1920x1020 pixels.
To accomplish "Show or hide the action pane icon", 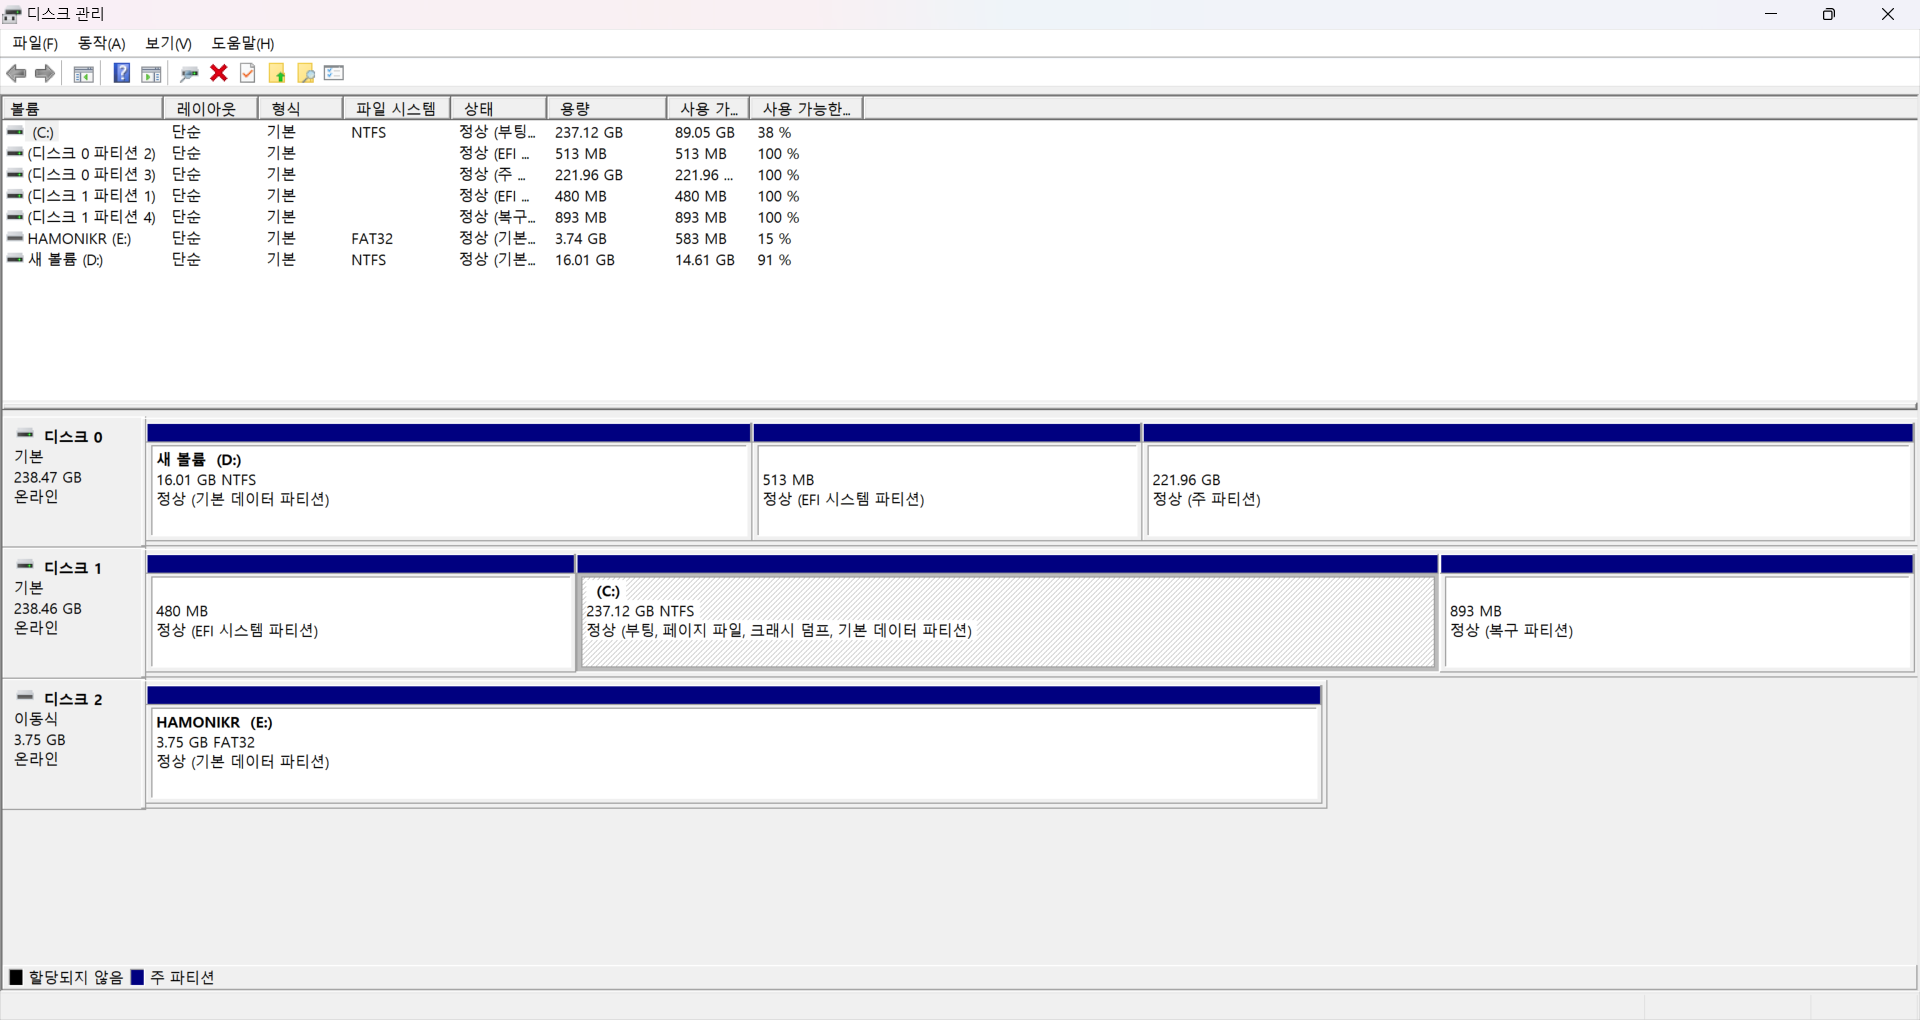I will tap(151, 73).
